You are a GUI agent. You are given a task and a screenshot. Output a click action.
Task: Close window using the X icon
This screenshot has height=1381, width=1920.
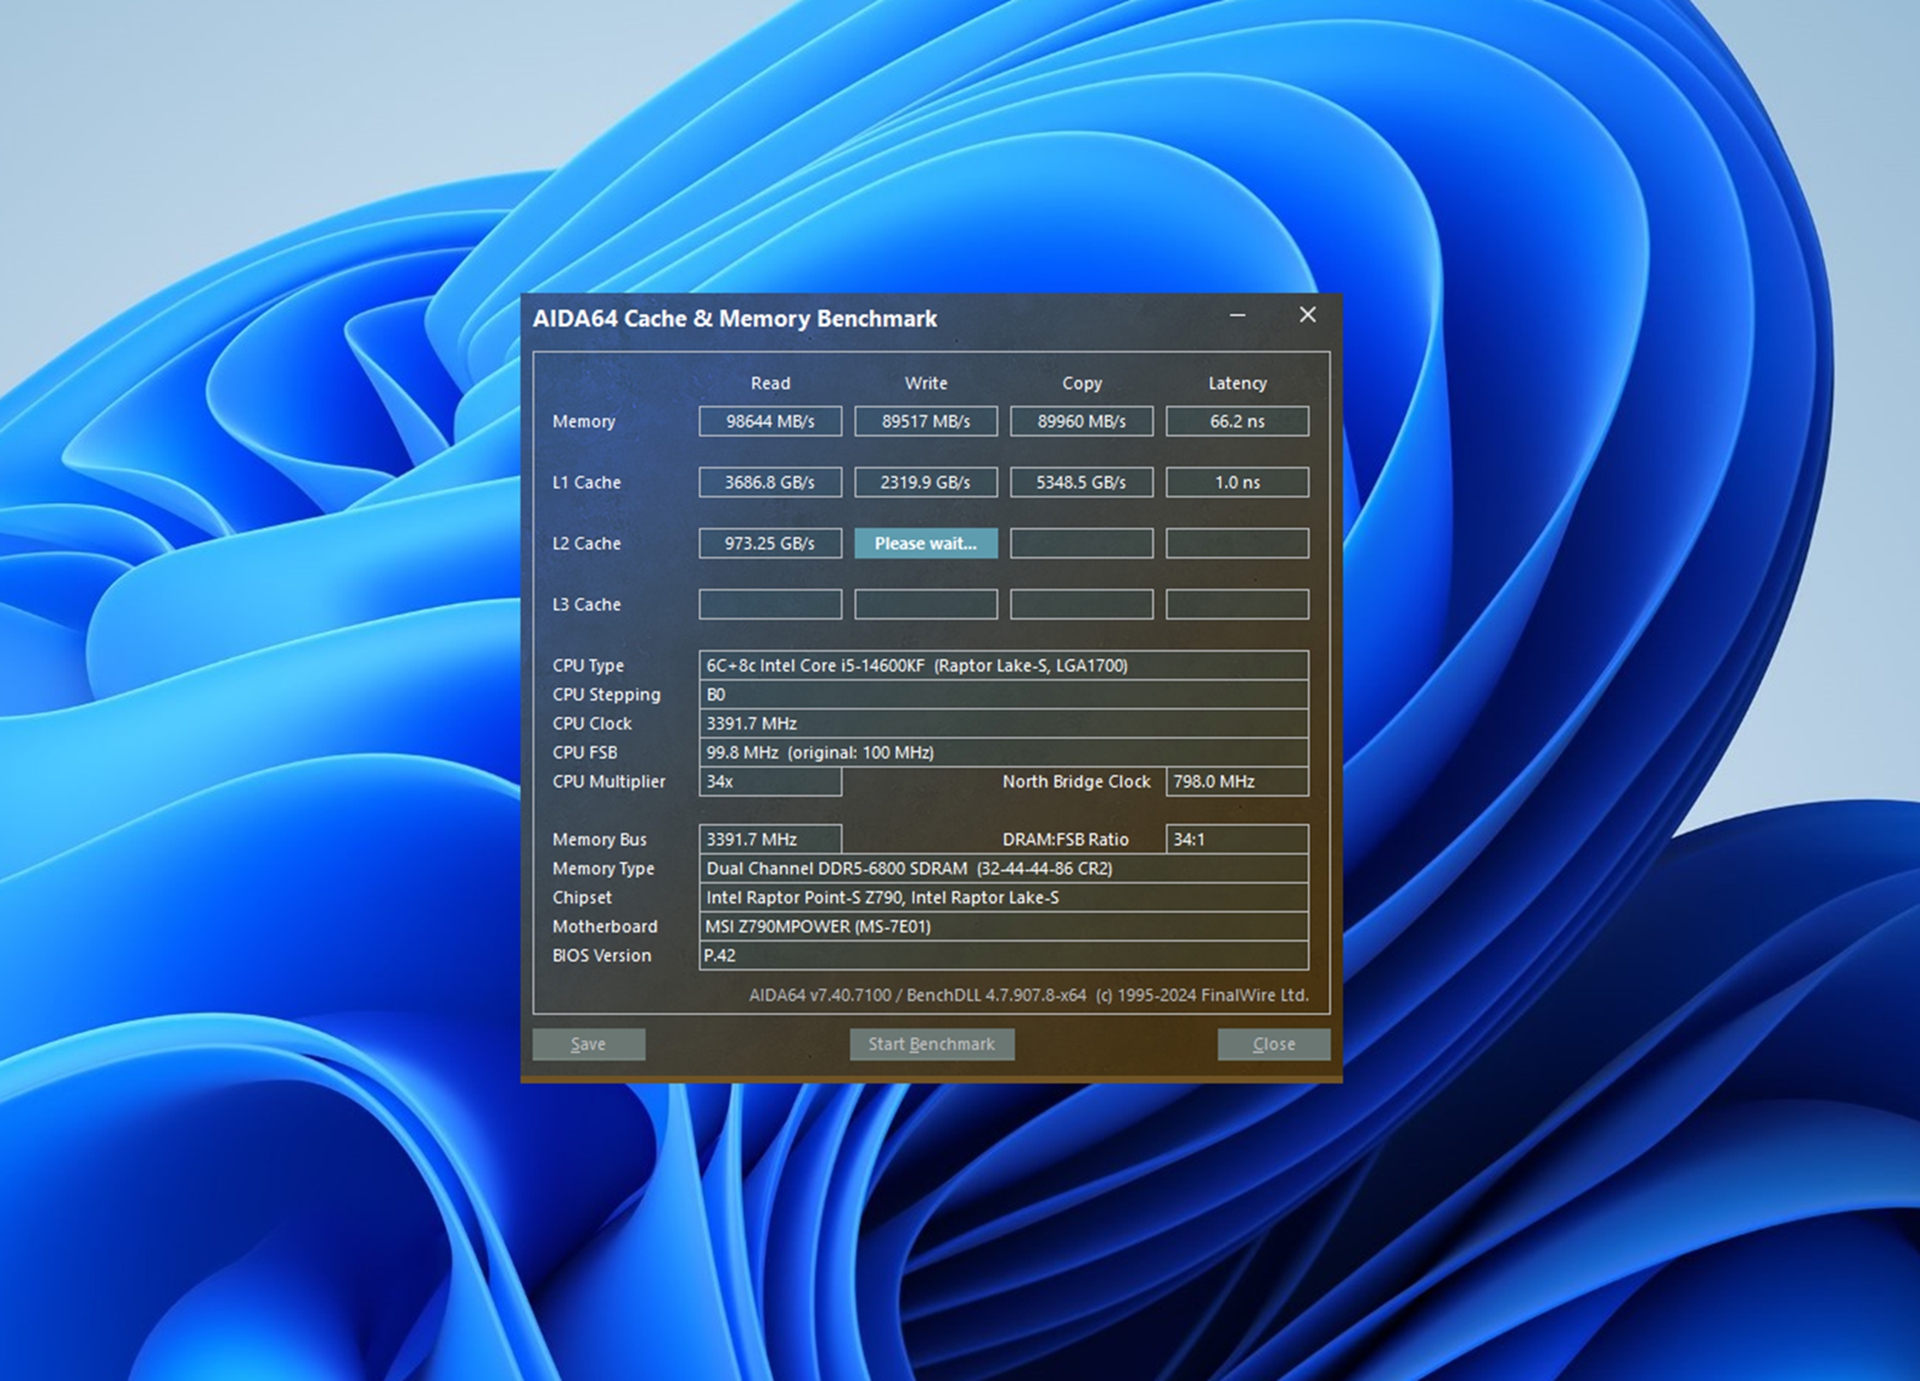click(x=1307, y=315)
